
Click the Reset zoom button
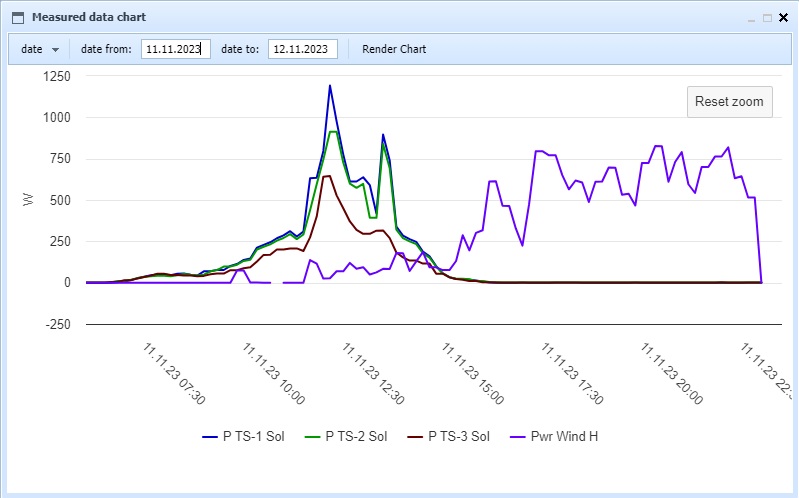tap(729, 101)
